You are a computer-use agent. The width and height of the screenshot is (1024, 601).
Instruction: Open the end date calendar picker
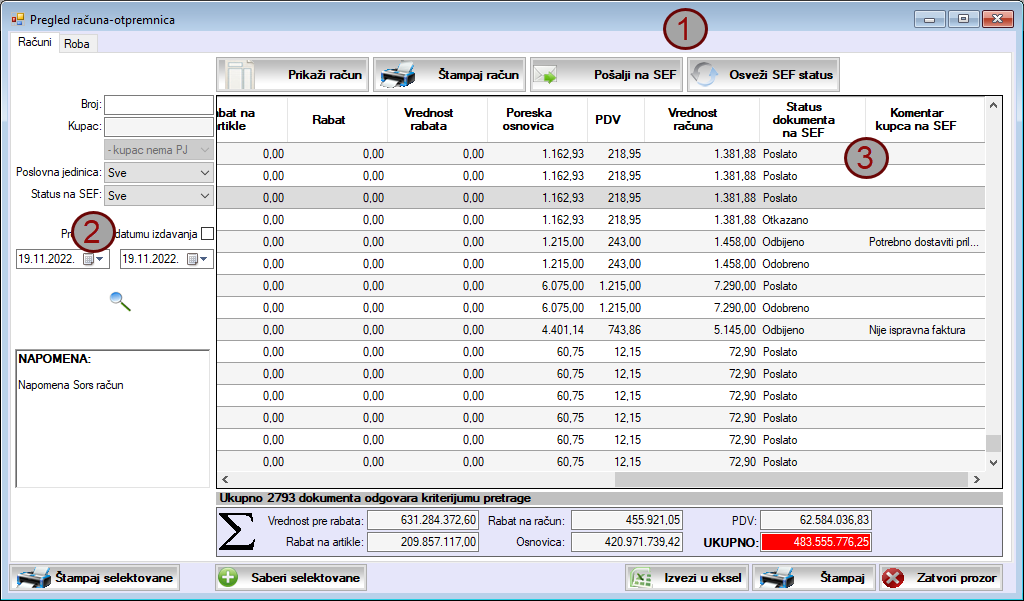(197, 259)
